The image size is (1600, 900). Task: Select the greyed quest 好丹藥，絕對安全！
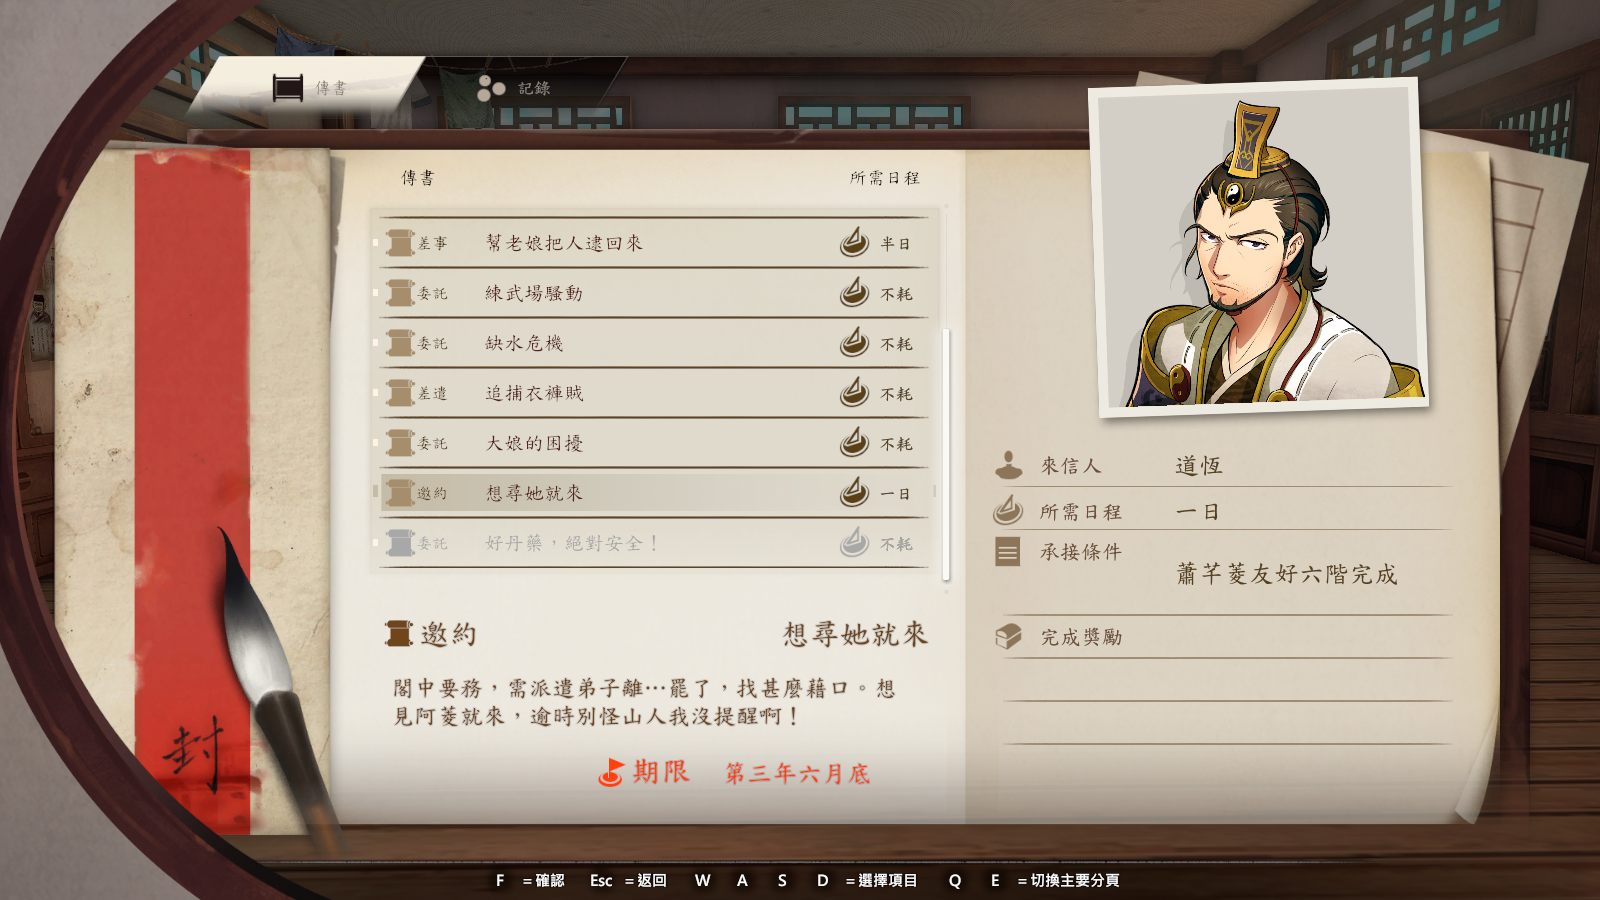[x=655, y=543]
